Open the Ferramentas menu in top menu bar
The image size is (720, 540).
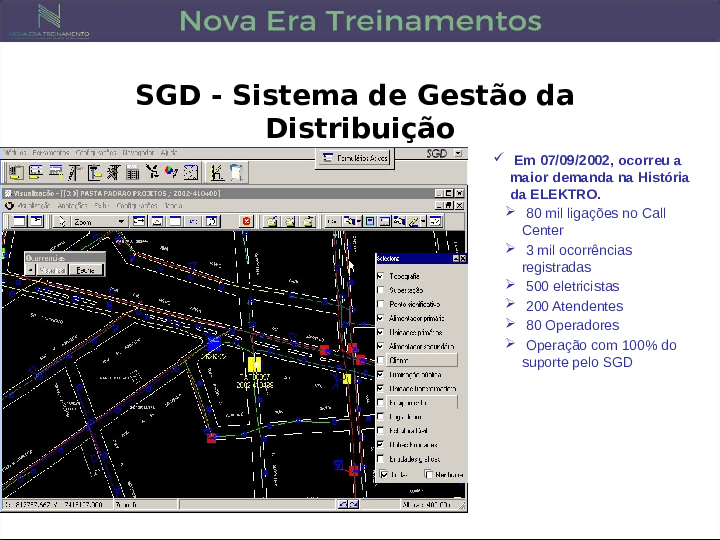coord(51,152)
